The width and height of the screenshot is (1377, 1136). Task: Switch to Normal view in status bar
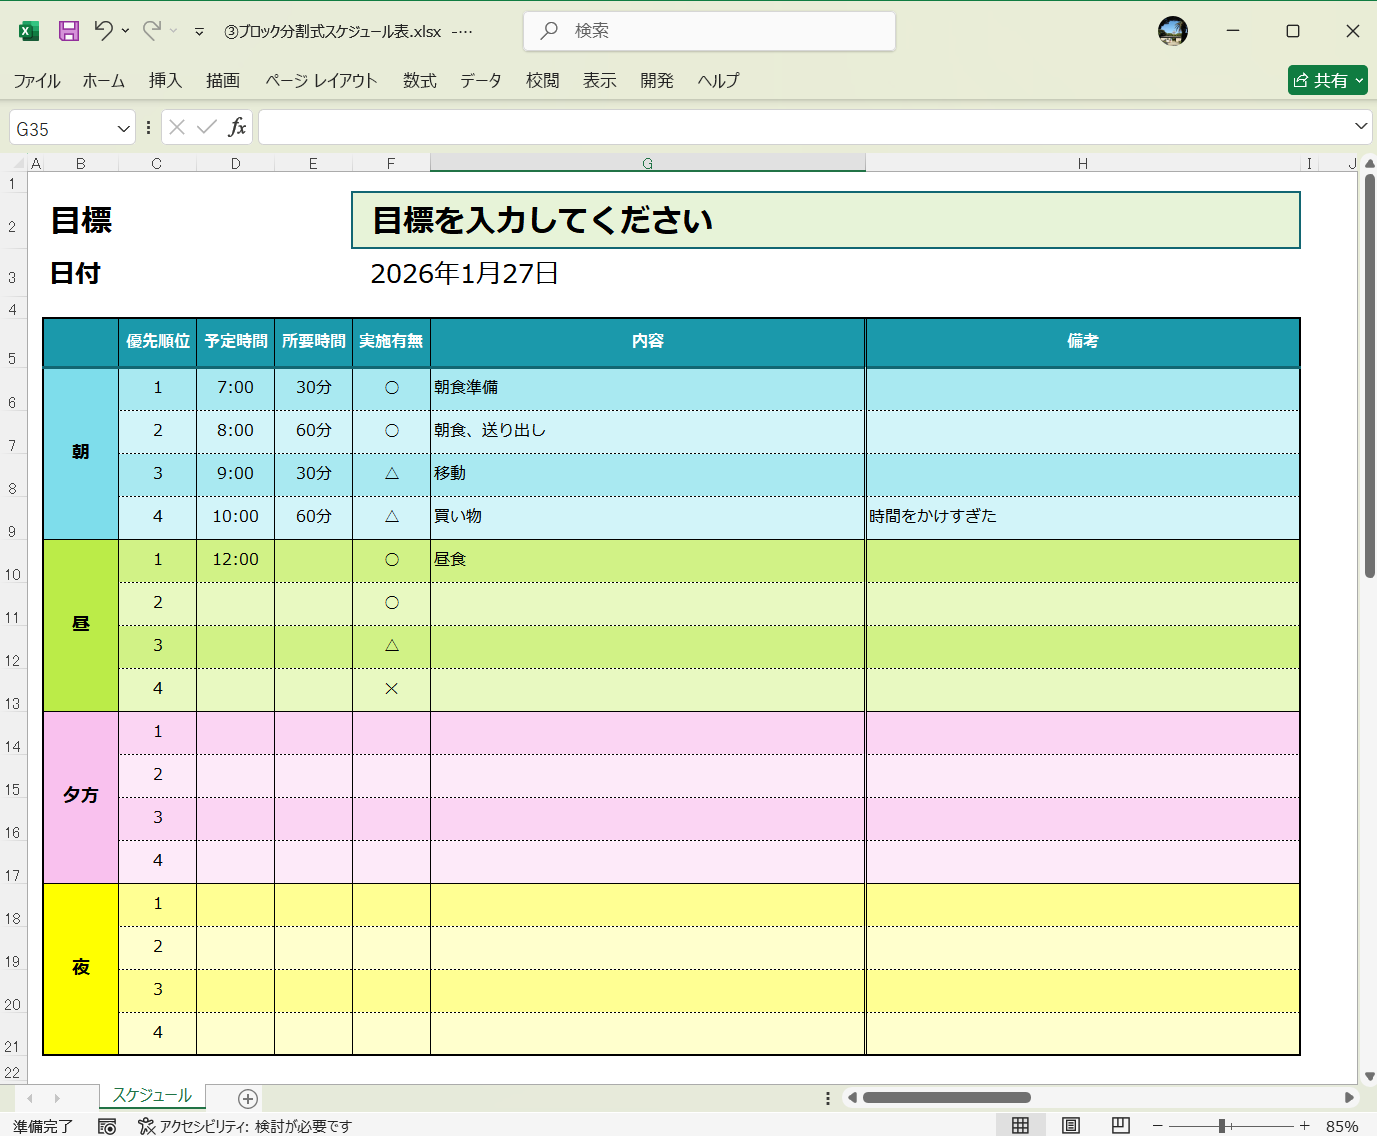tap(1019, 1124)
